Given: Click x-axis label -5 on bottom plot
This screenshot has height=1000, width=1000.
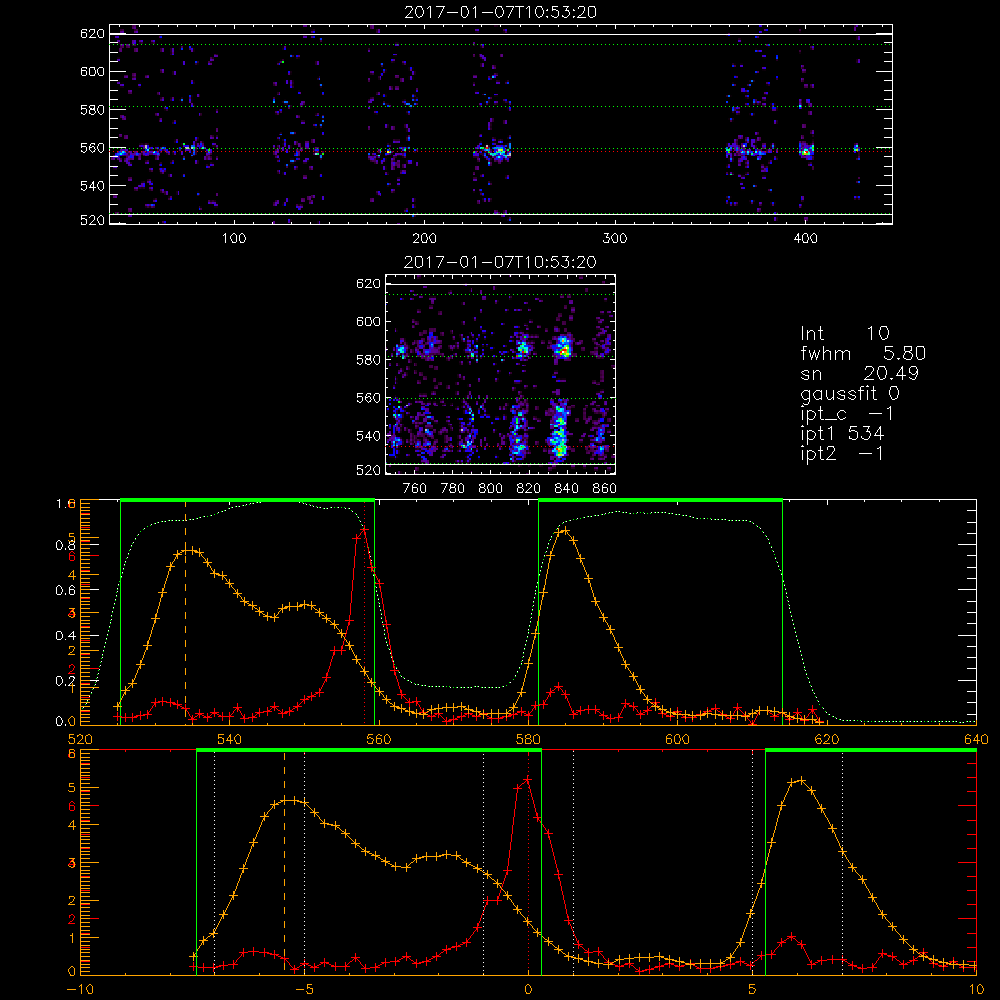Looking at the screenshot, I should pyautogui.click(x=304, y=990).
